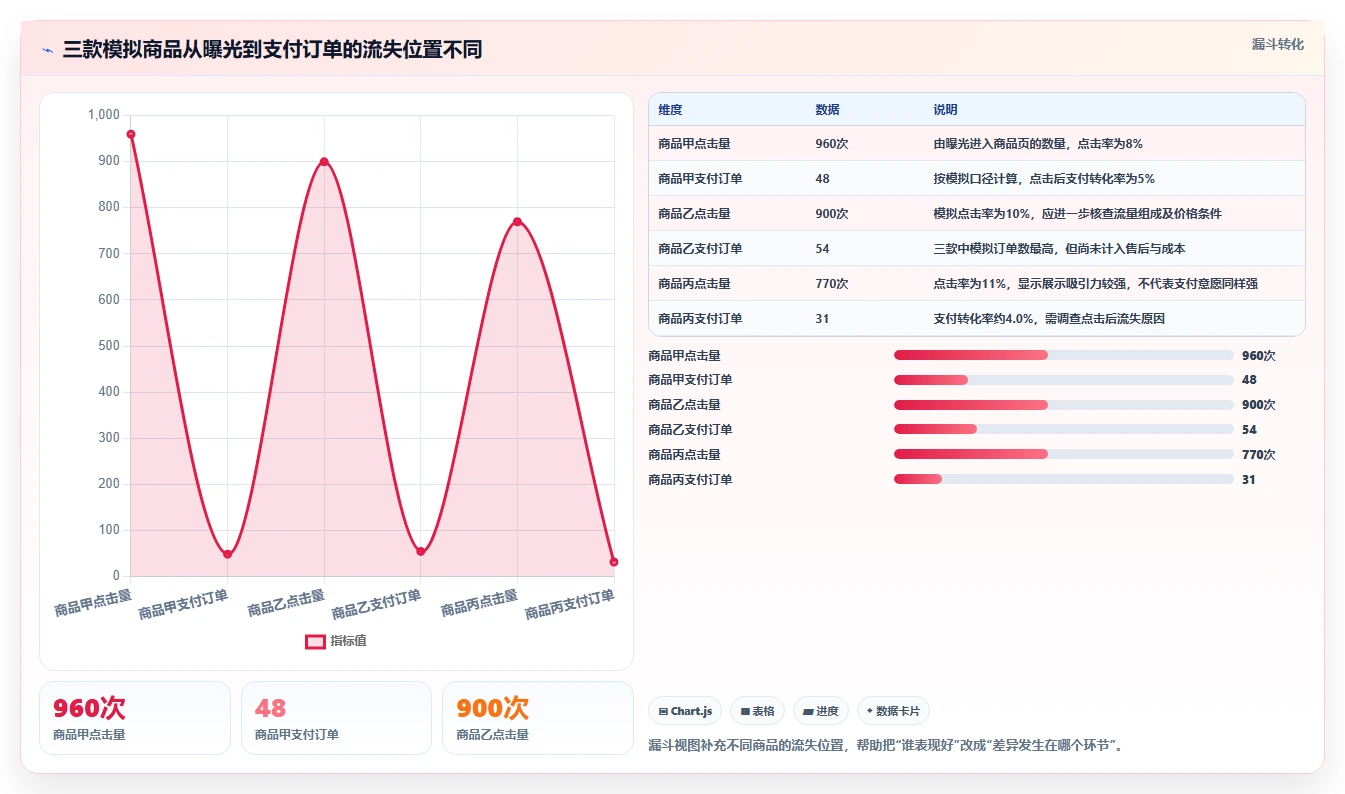Click the 商品甲支付订单 progress bar

(x=1063, y=380)
